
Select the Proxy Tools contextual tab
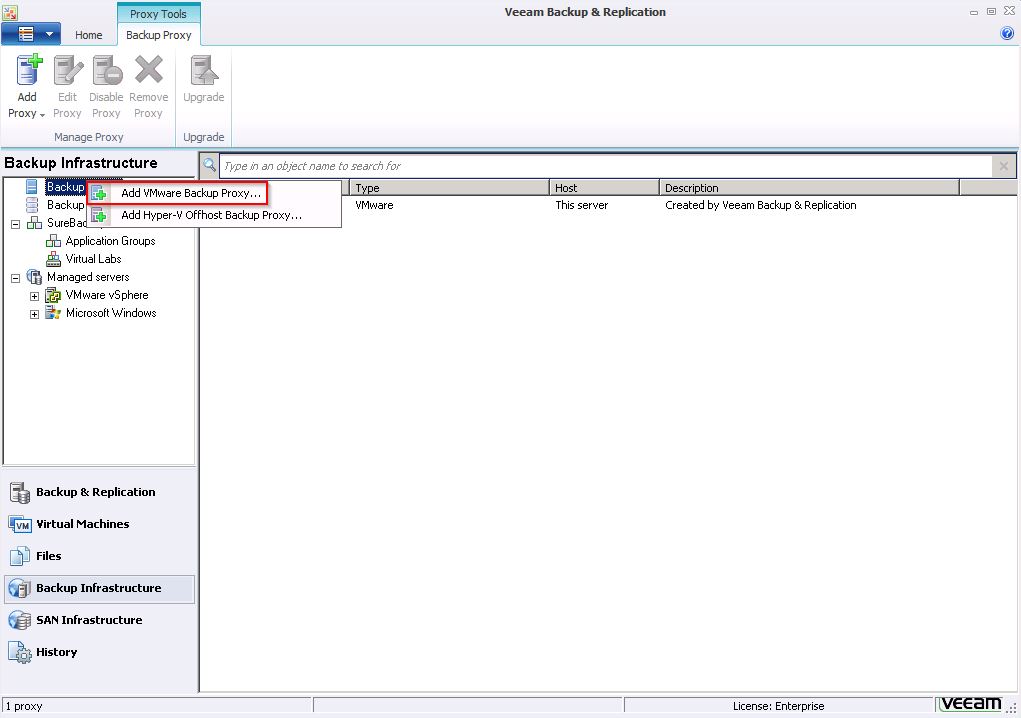[x=158, y=14]
